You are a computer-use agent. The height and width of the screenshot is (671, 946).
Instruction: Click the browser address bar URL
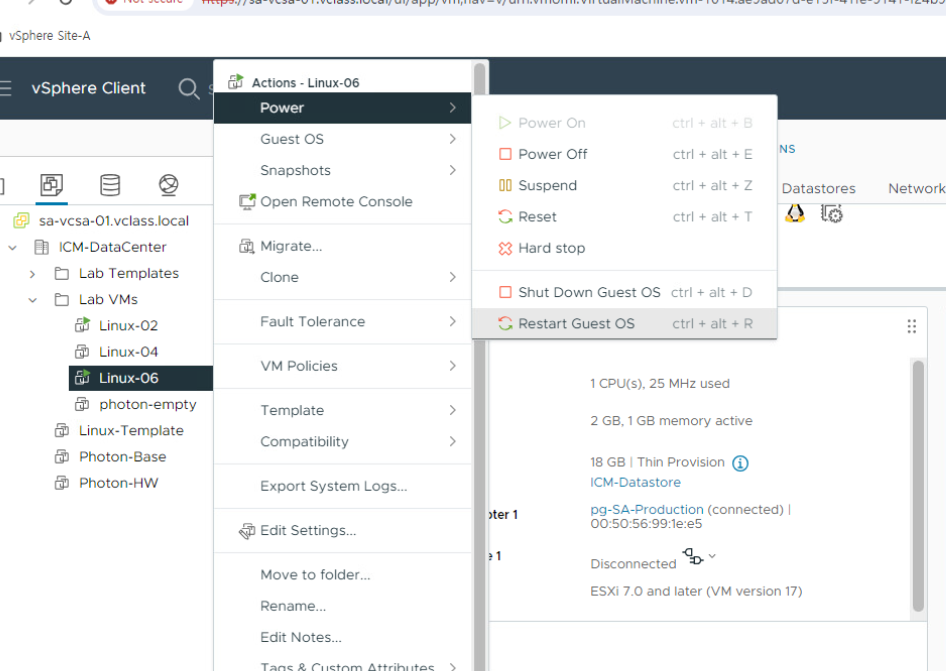pos(573,2)
